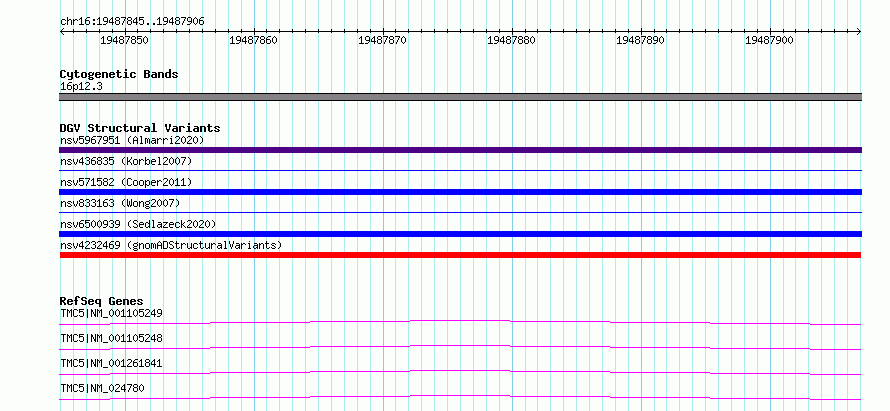This screenshot has width=890, height=411.
Task: Open transcript TMC5|NM_001105248 label
Action: (x=111, y=338)
